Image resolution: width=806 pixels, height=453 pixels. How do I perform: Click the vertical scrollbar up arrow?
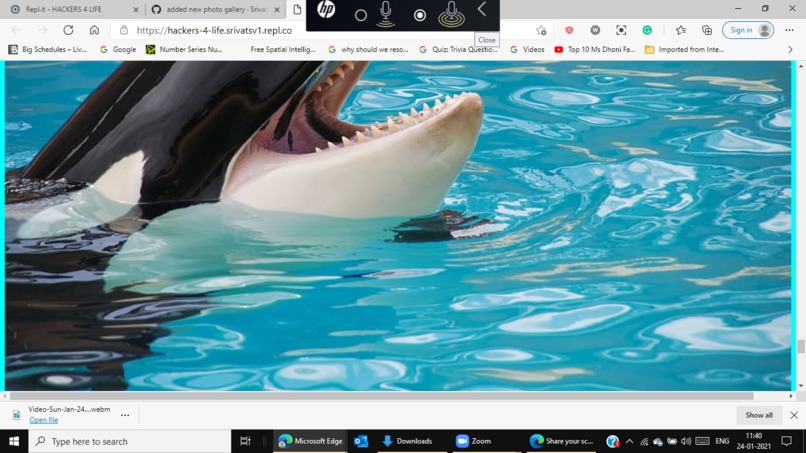[801, 66]
